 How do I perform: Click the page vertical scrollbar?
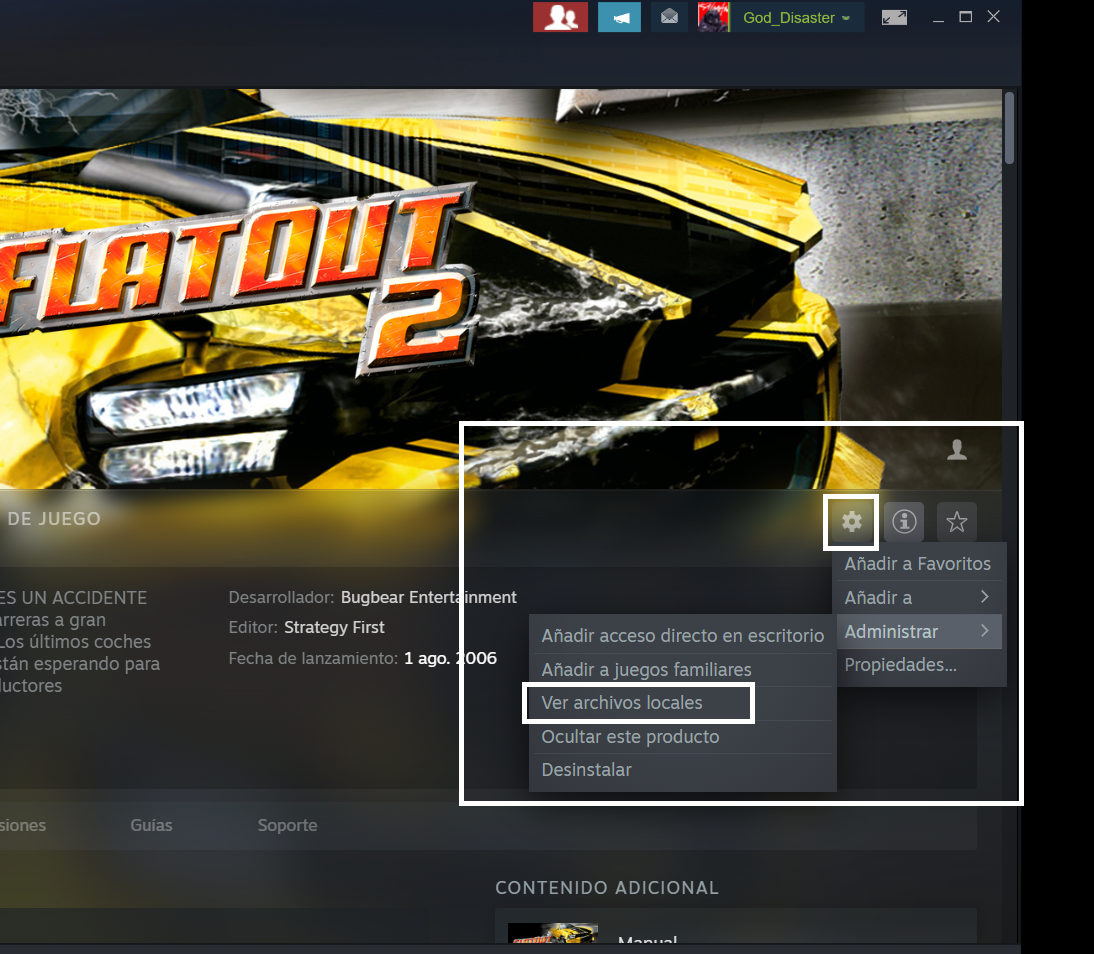coord(1010,129)
